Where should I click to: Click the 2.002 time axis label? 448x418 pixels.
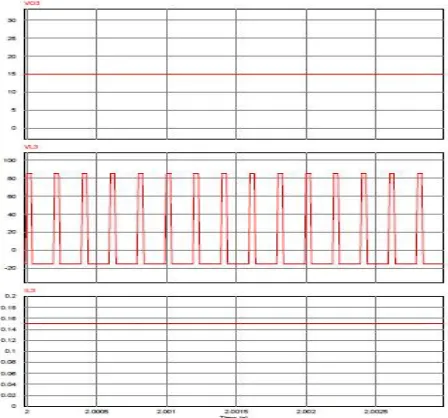pyautogui.click(x=306, y=411)
